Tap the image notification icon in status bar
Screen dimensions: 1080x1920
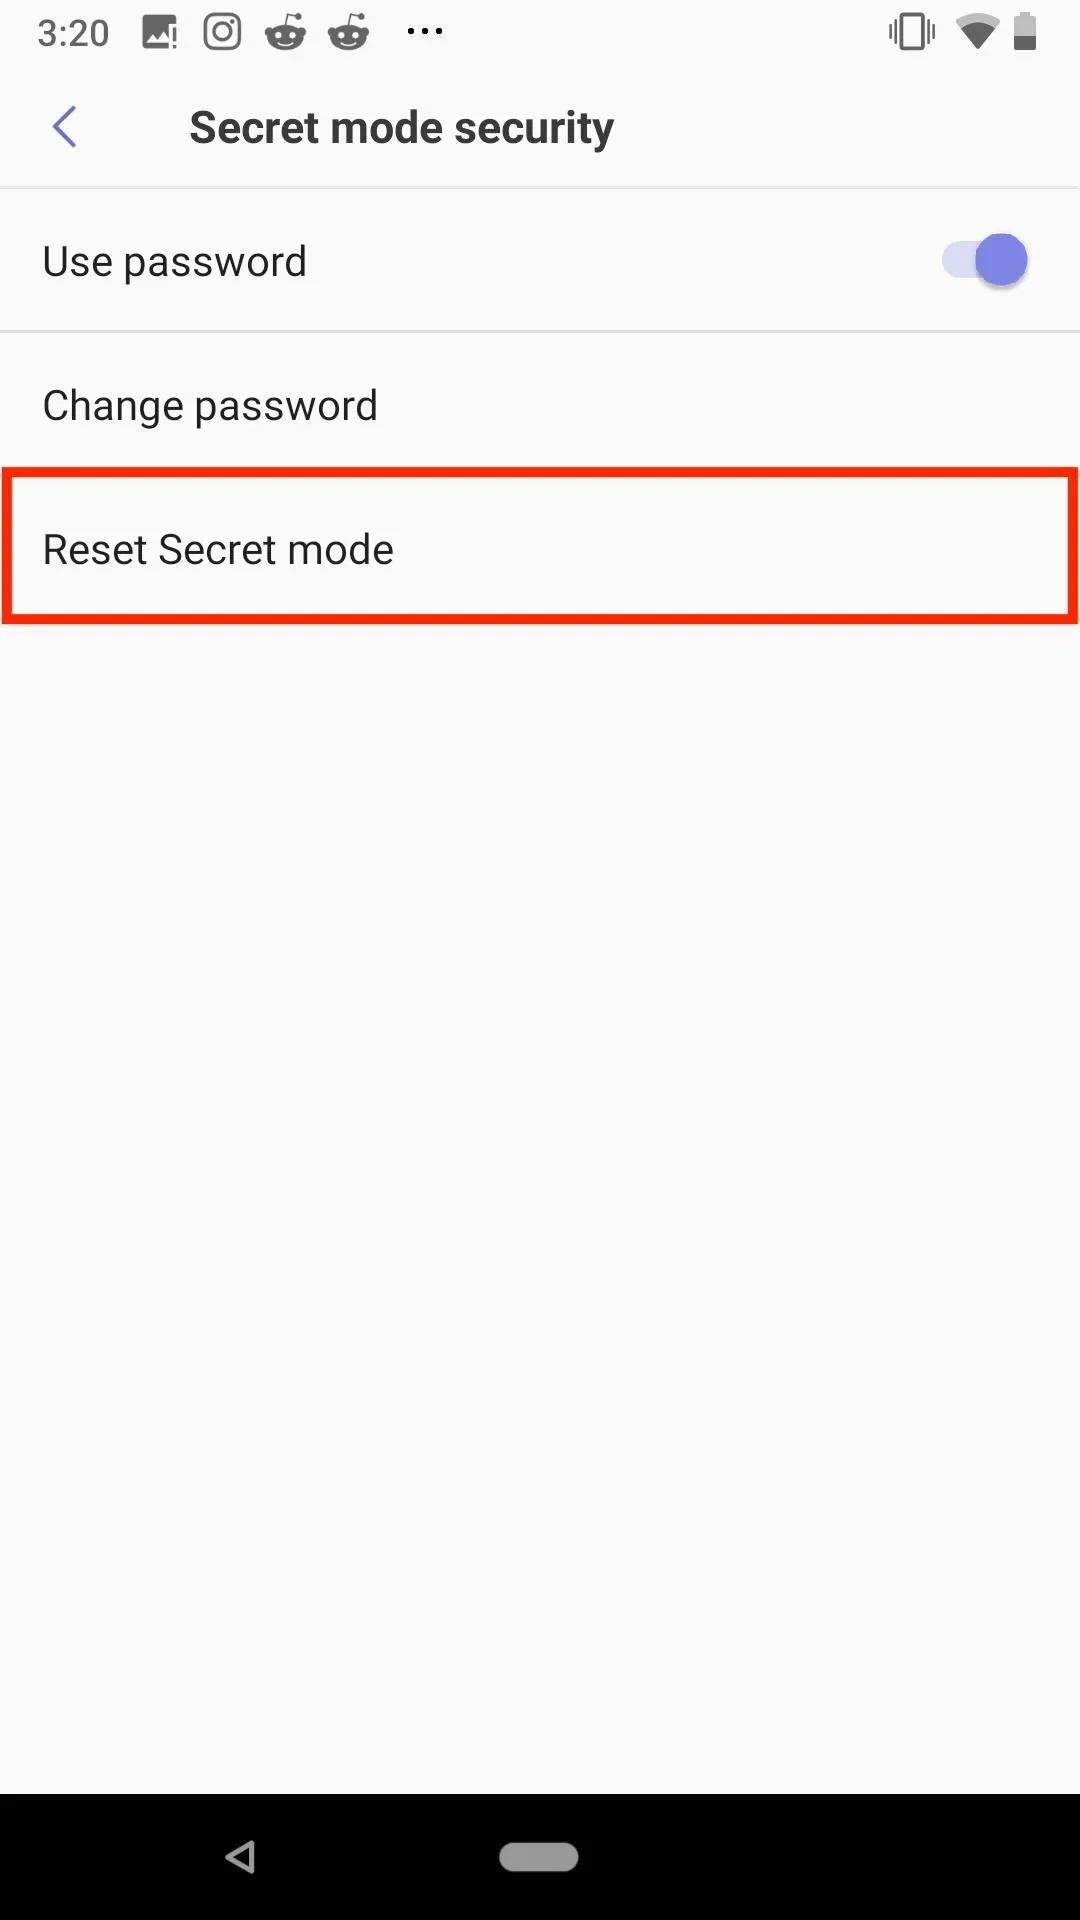pyautogui.click(x=160, y=32)
